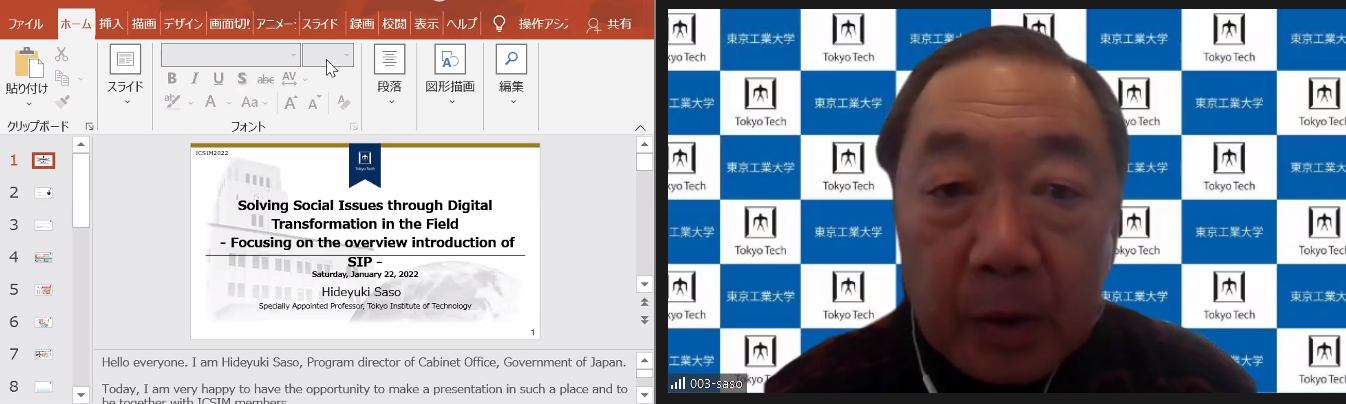Click the Copy icon in clipboard group

pyautogui.click(x=60, y=78)
